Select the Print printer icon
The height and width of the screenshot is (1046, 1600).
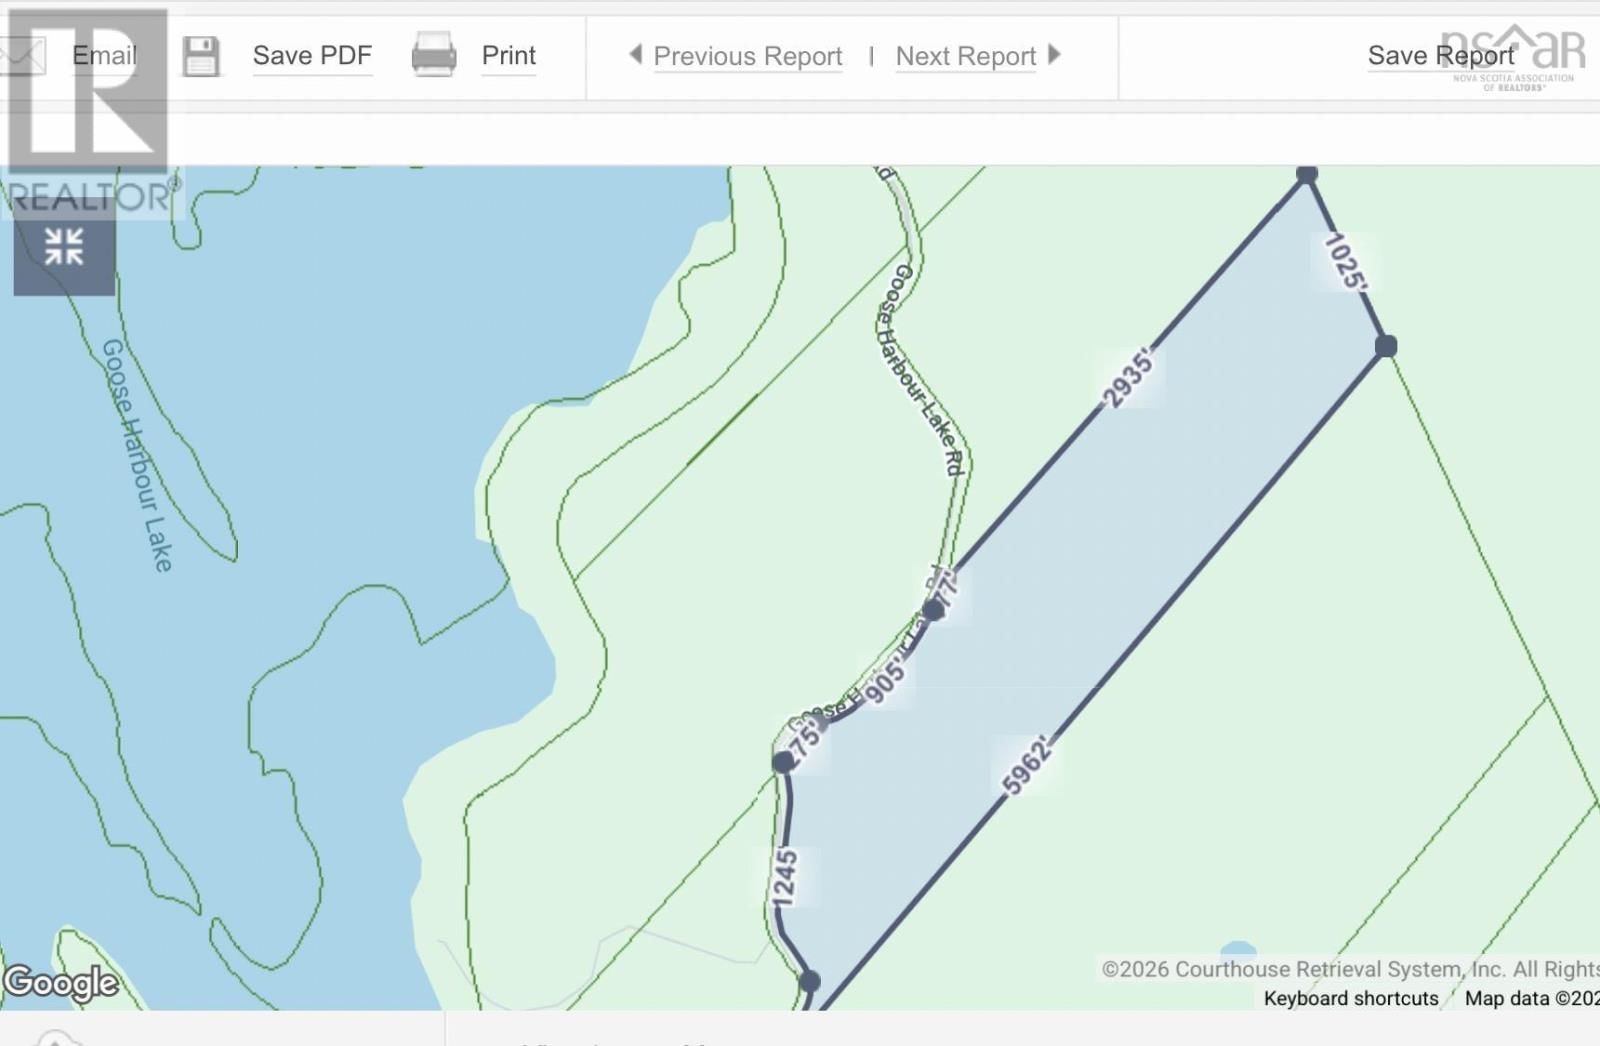430,55
